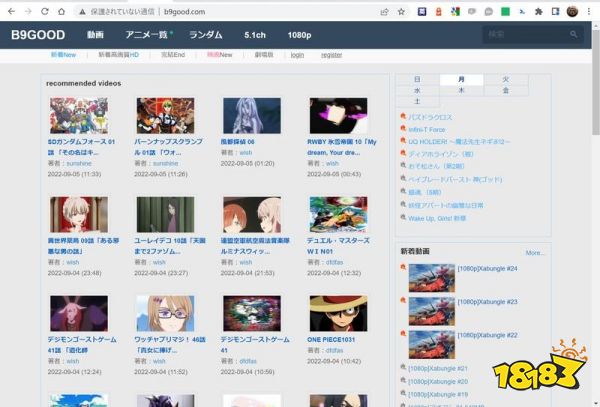The height and width of the screenshot is (407, 600).
Task: Toggle the browser side panel icon
Action: pos(555,12)
